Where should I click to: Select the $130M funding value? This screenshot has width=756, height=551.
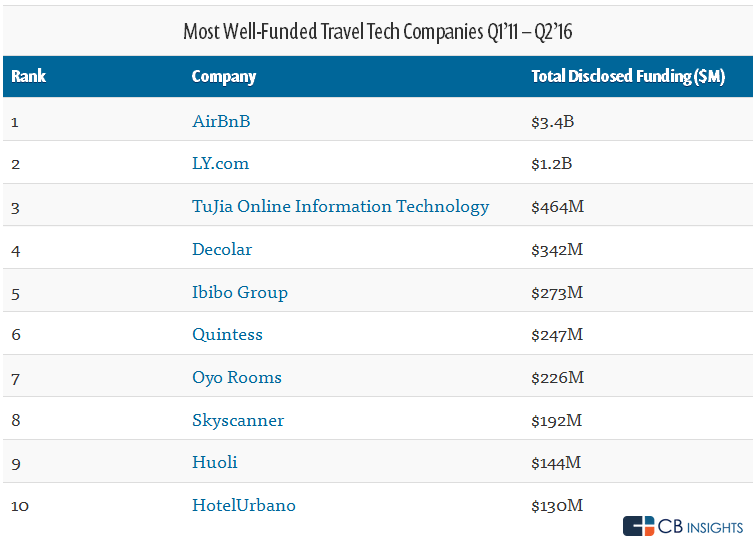(x=557, y=505)
